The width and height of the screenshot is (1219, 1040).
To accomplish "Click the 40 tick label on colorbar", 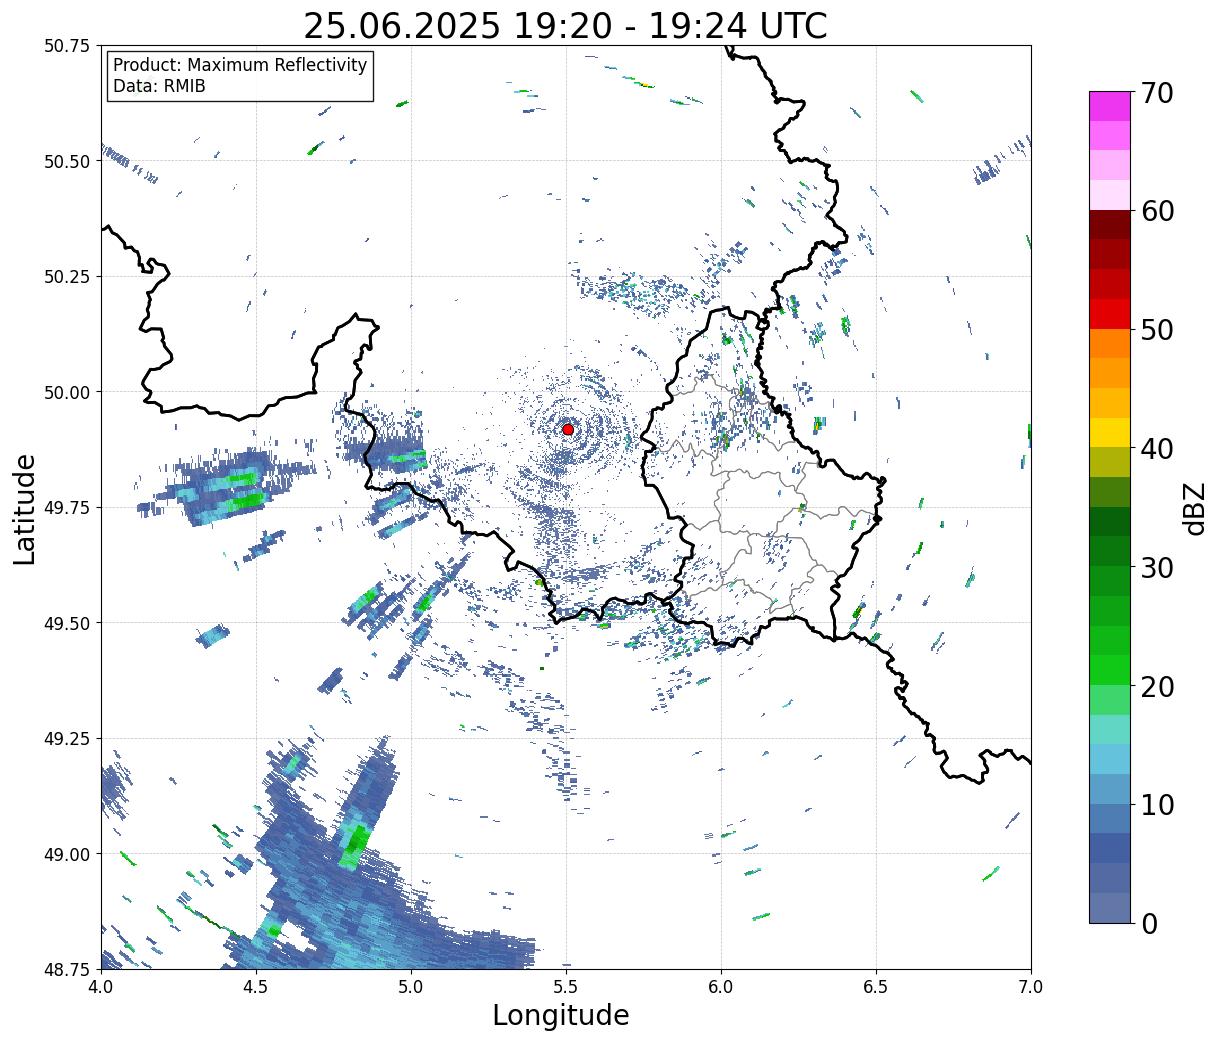I will [x=1157, y=449].
